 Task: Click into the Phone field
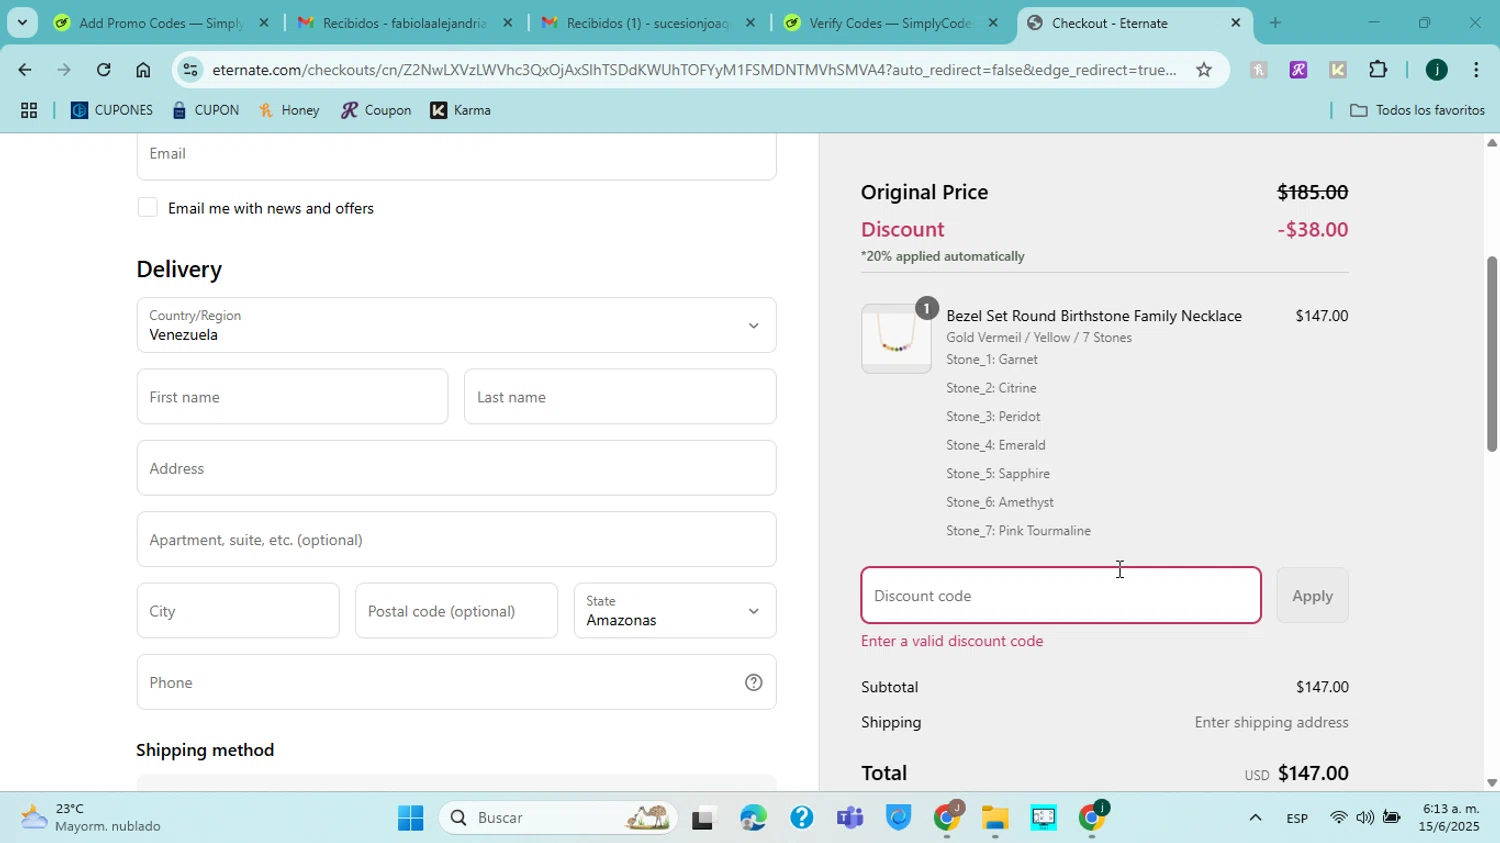[456, 683]
